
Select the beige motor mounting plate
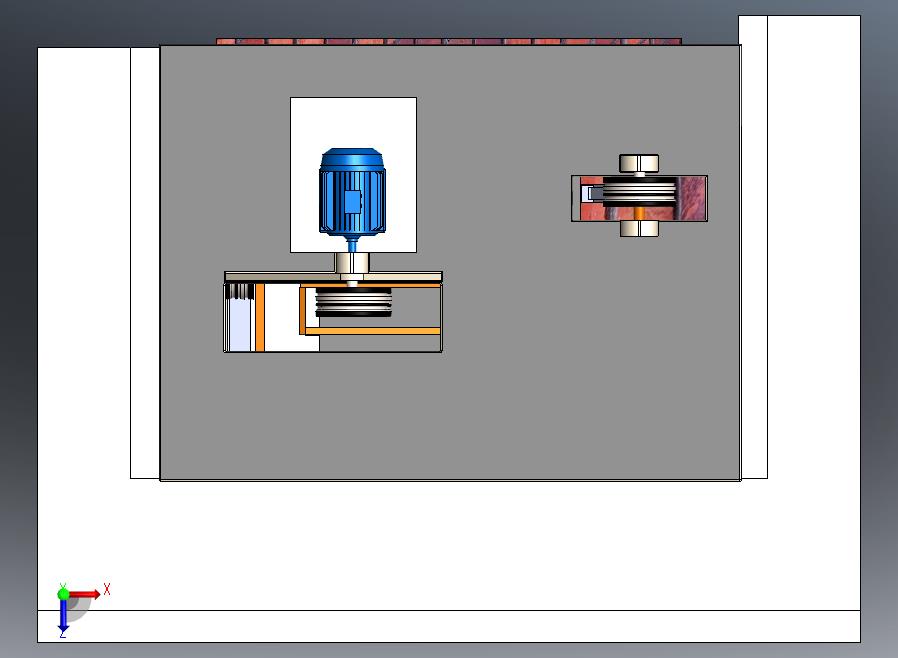pyautogui.click(x=333, y=277)
